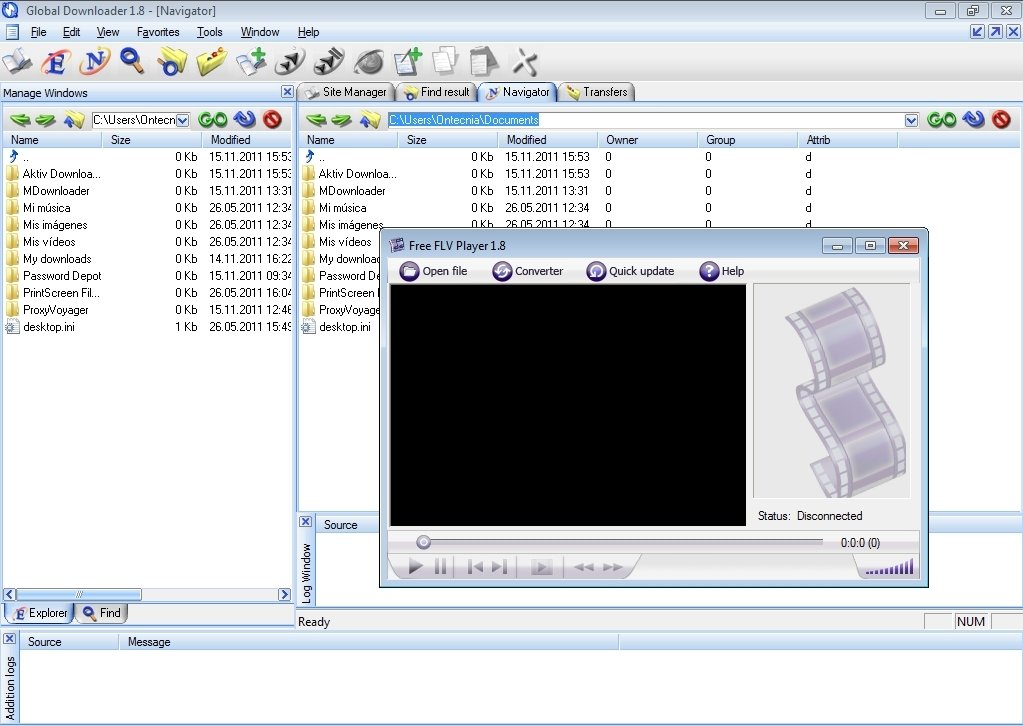Click the copy documents toolbar icon

point(446,61)
